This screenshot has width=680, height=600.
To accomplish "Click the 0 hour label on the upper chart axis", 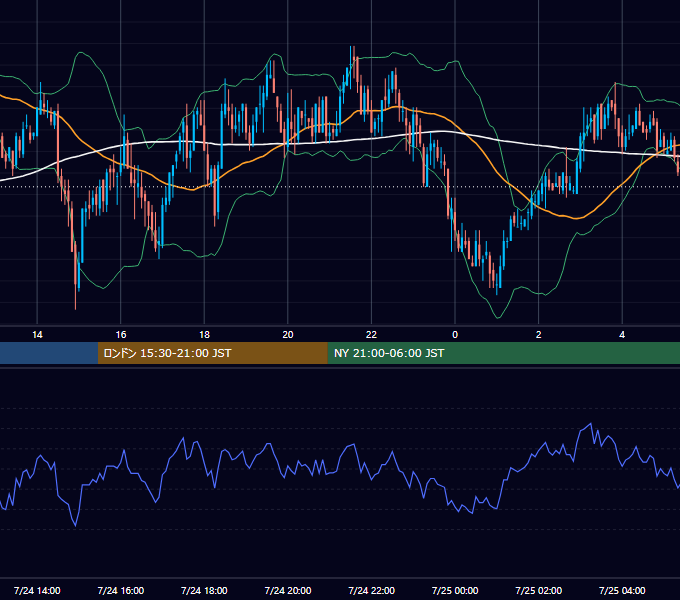I will pos(455,335).
